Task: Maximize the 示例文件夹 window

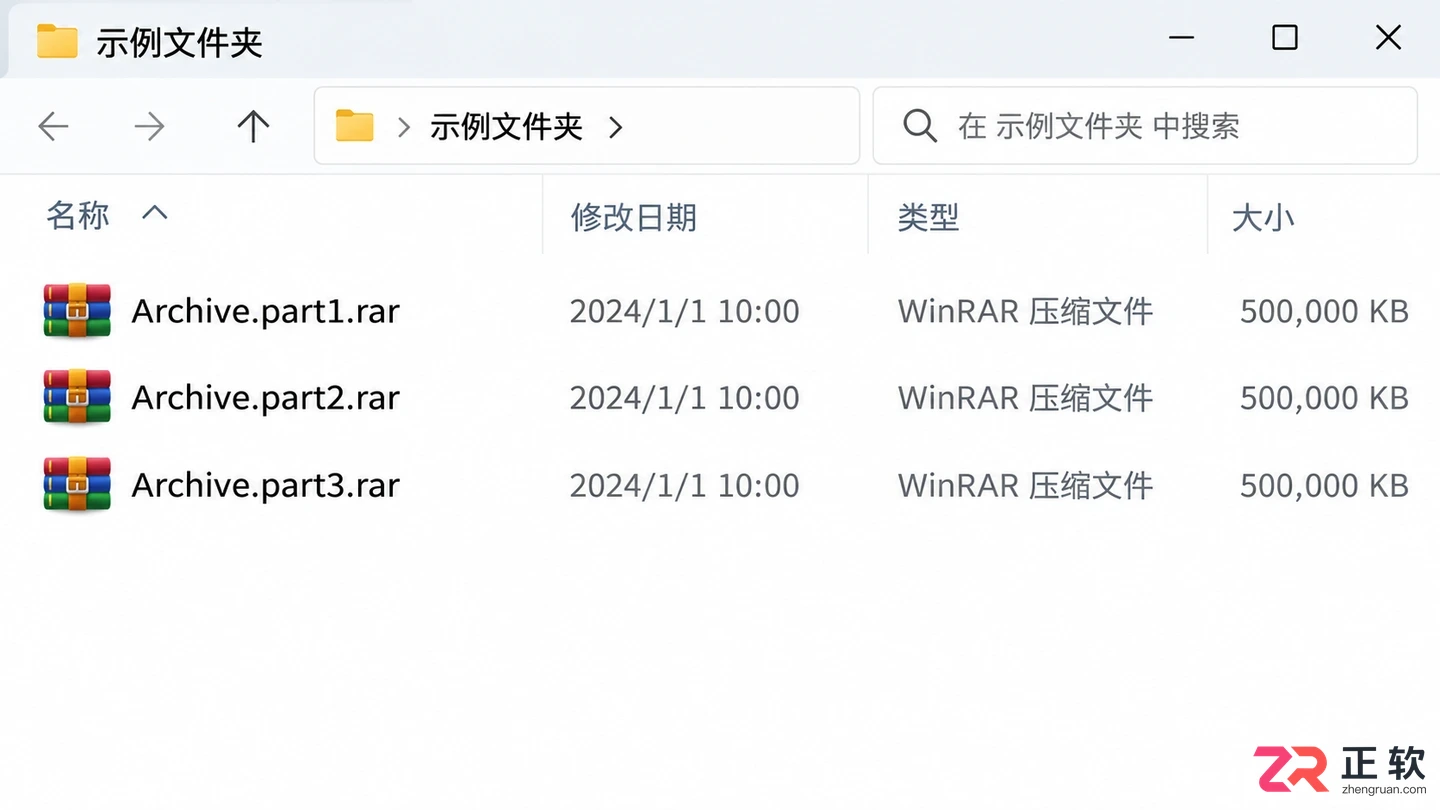Action: (1285, 38)
